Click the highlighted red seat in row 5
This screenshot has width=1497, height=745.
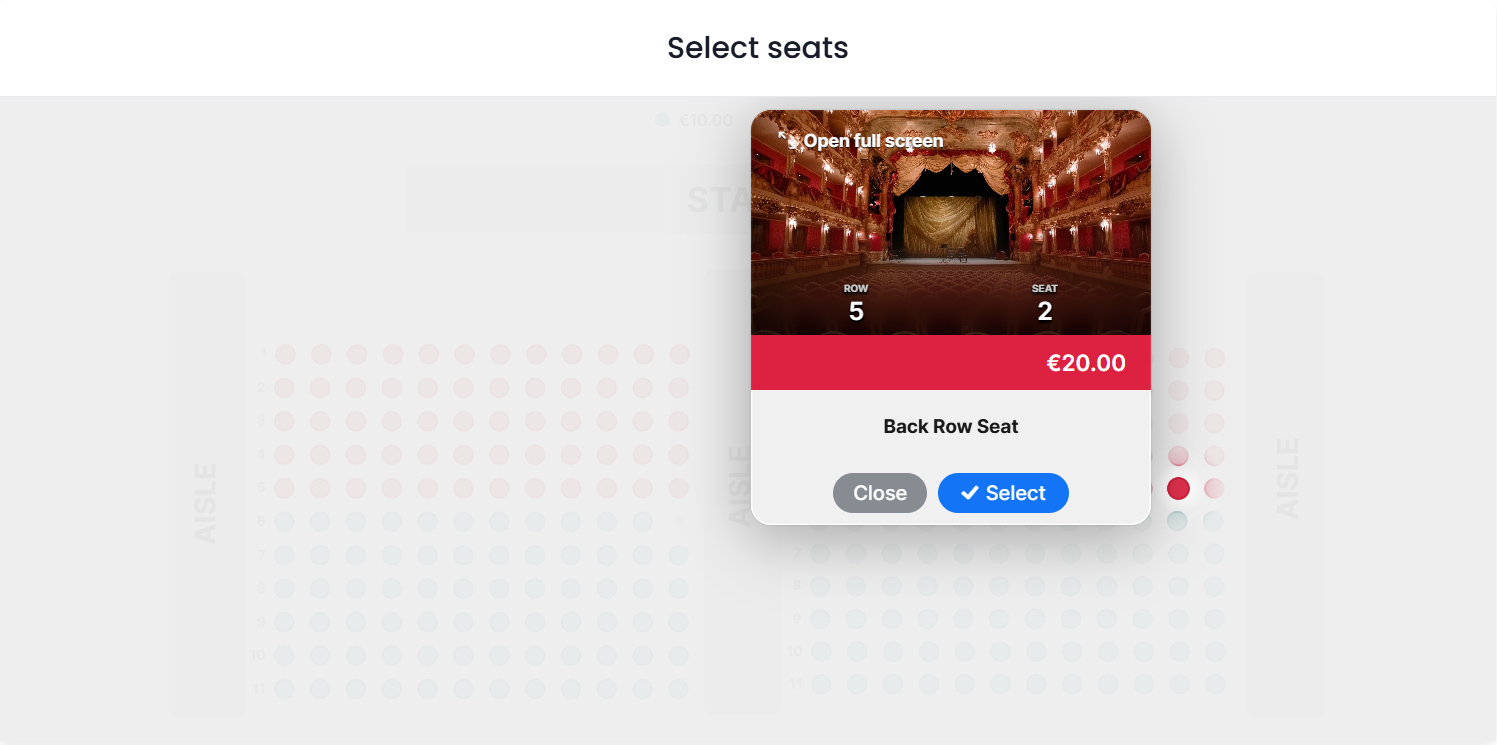(x=1178, y=488)
